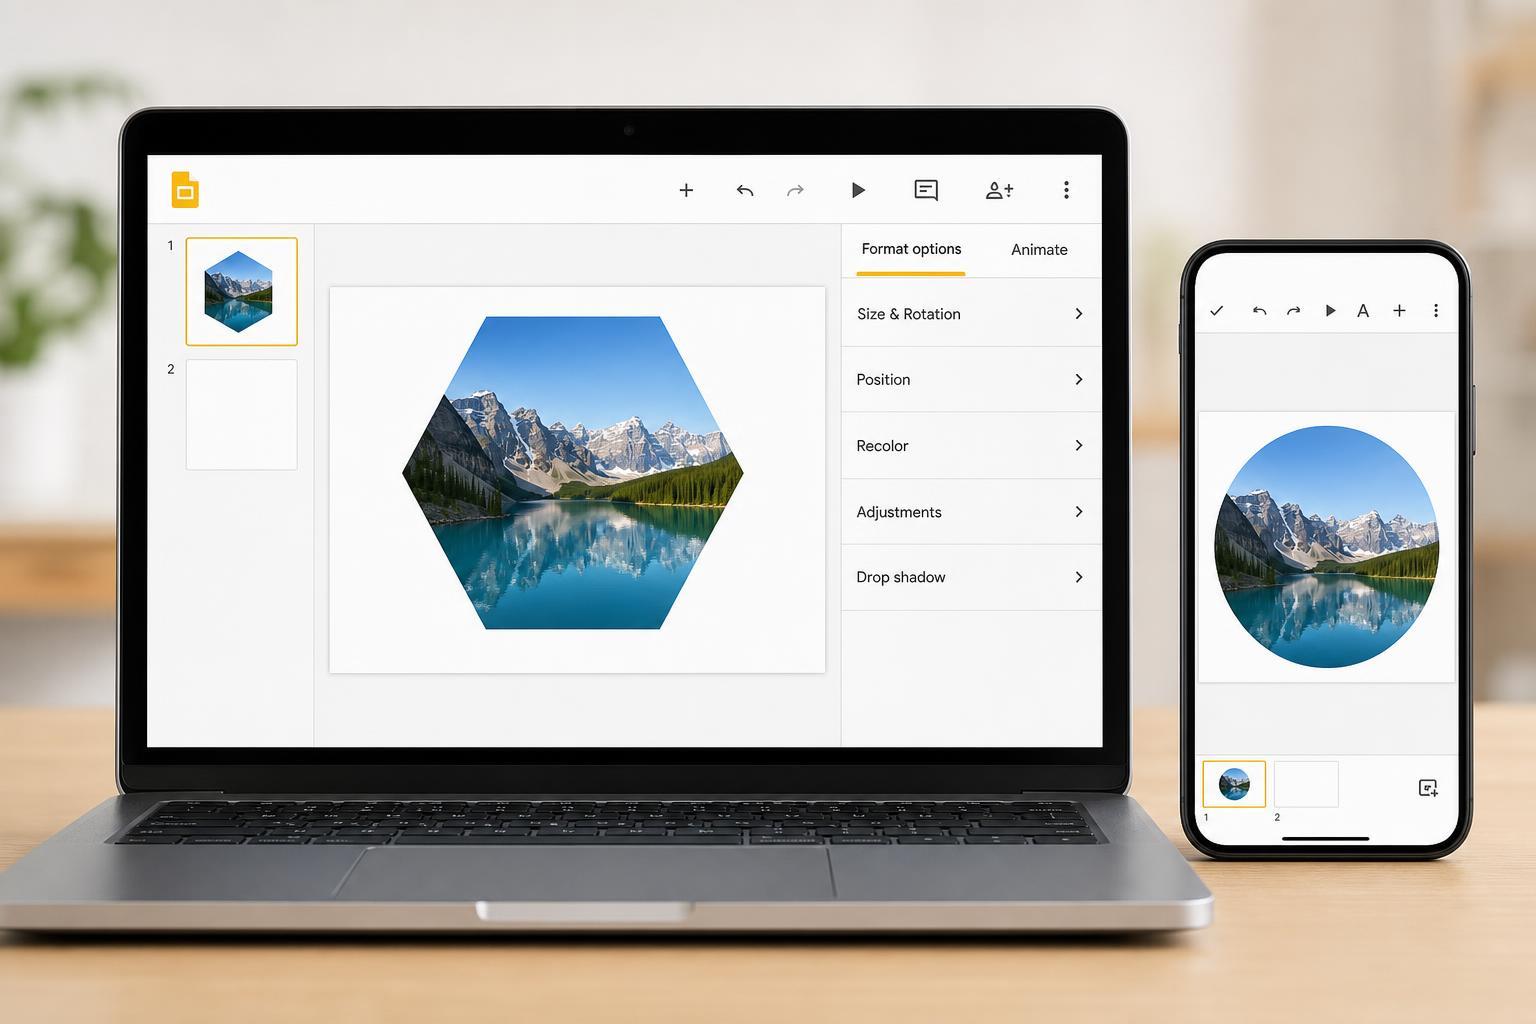Open comments icon in laptop toolbar
This screenshot has height=1024, width=1536.
click(x=926, y=190)
